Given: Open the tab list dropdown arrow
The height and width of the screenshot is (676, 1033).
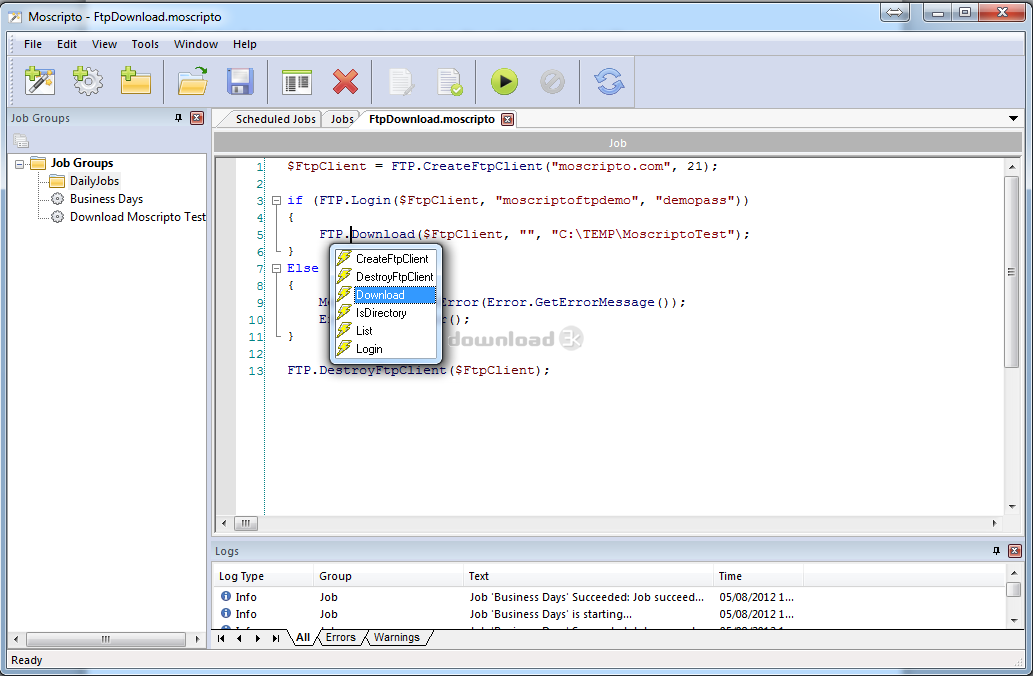Looking at the screenshot, I should pos(1013,119).
